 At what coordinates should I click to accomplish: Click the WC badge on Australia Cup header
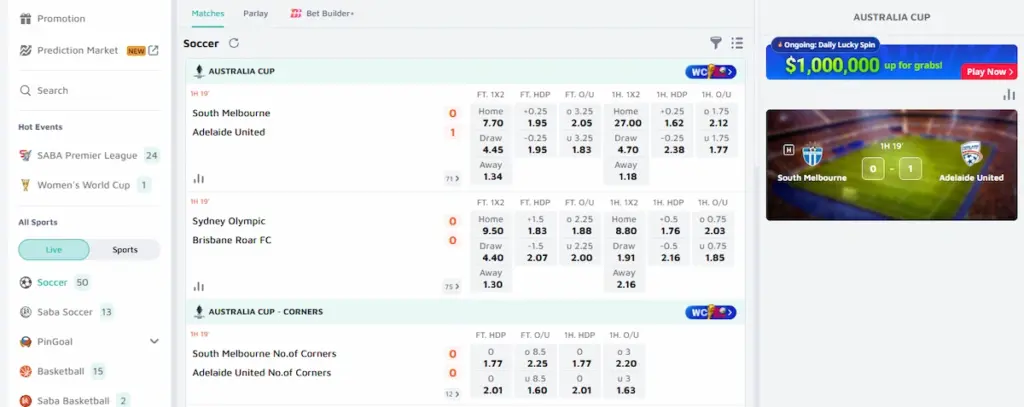tap(711, 71)
